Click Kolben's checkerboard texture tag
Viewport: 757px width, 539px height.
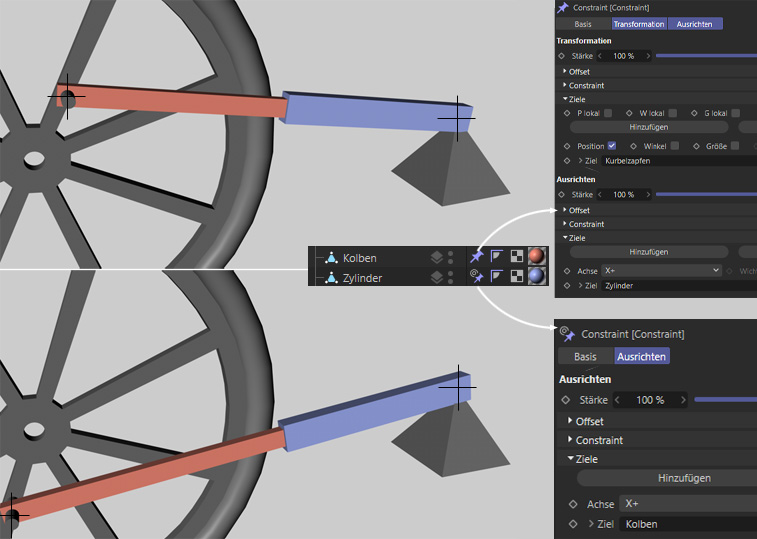(517, 256)
